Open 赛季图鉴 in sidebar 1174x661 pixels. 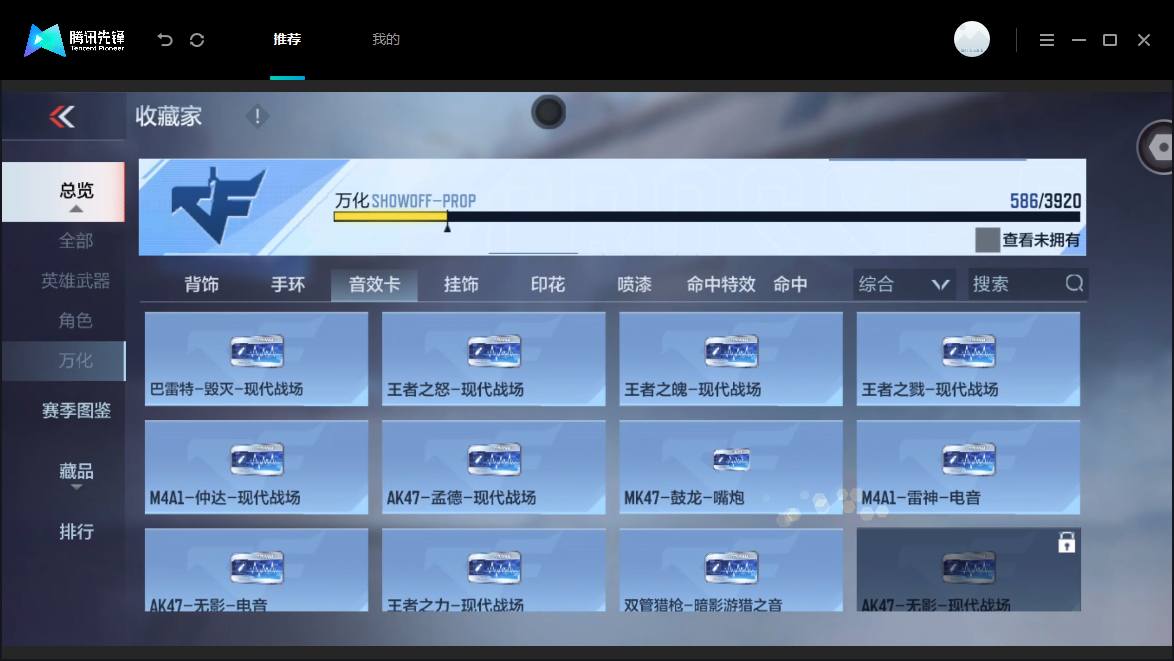(76, 410)
